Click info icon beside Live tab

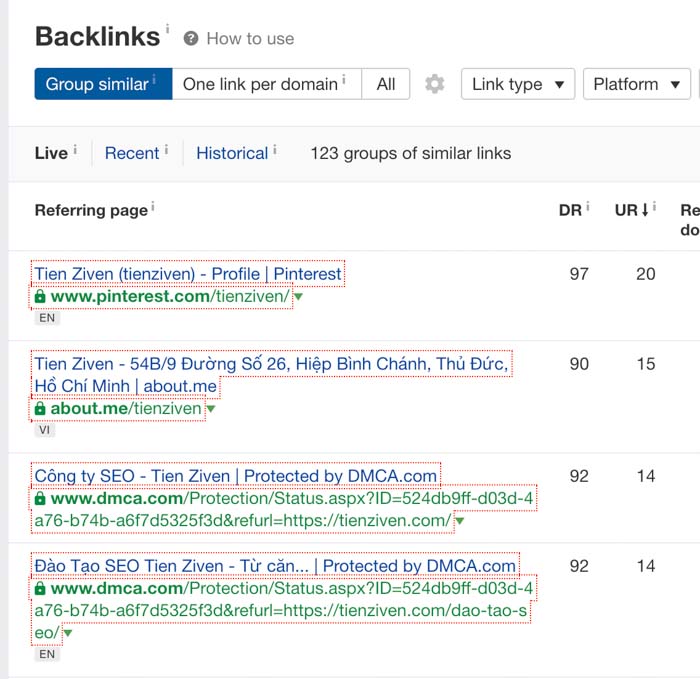pyautogui.click(x=75, y=149)
